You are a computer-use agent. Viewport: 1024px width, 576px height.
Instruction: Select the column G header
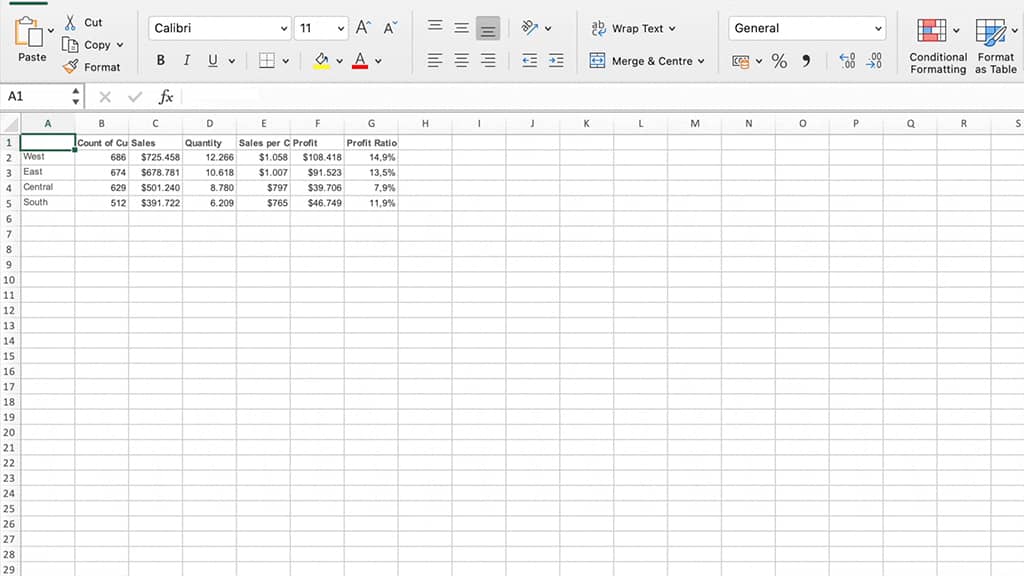[371, 123]
